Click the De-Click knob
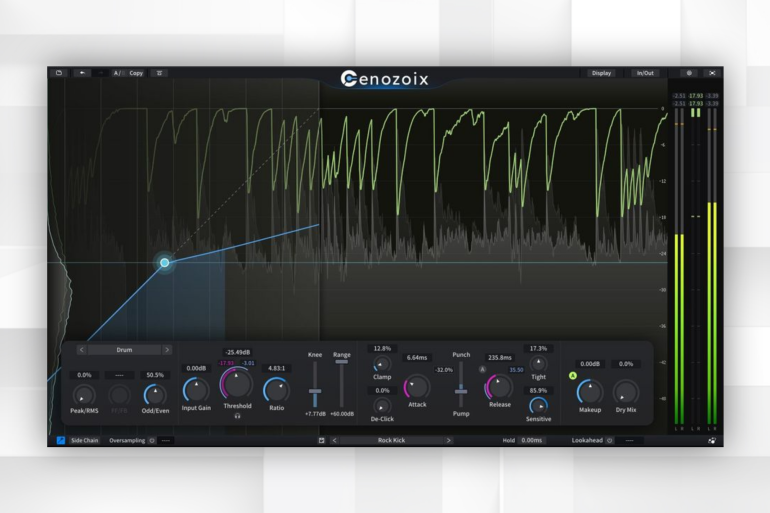This screenshot has height=513, width=770. point(382,406)
